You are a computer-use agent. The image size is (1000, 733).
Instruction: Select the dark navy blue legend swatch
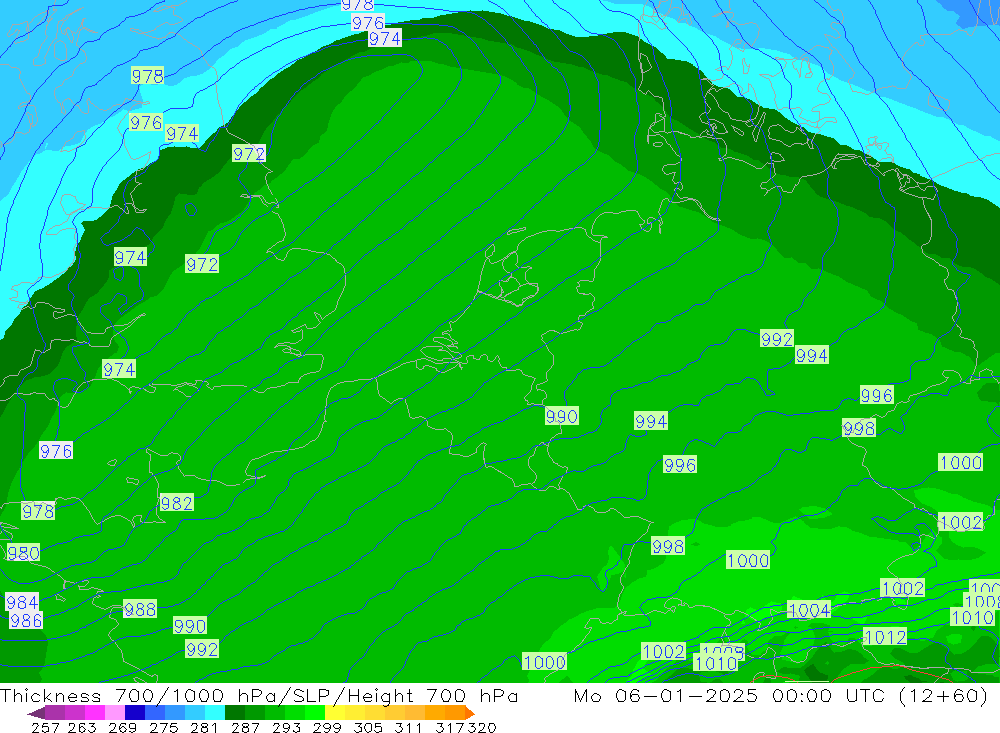(135, 713)
